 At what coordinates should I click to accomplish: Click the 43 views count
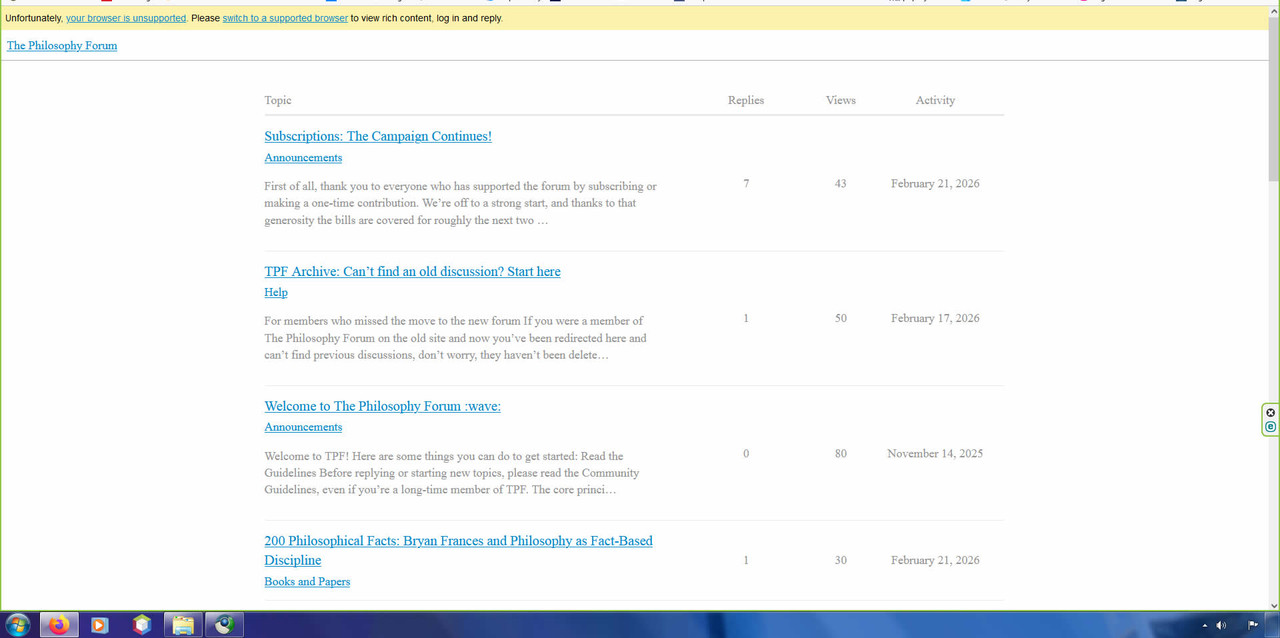pos(840,183)
